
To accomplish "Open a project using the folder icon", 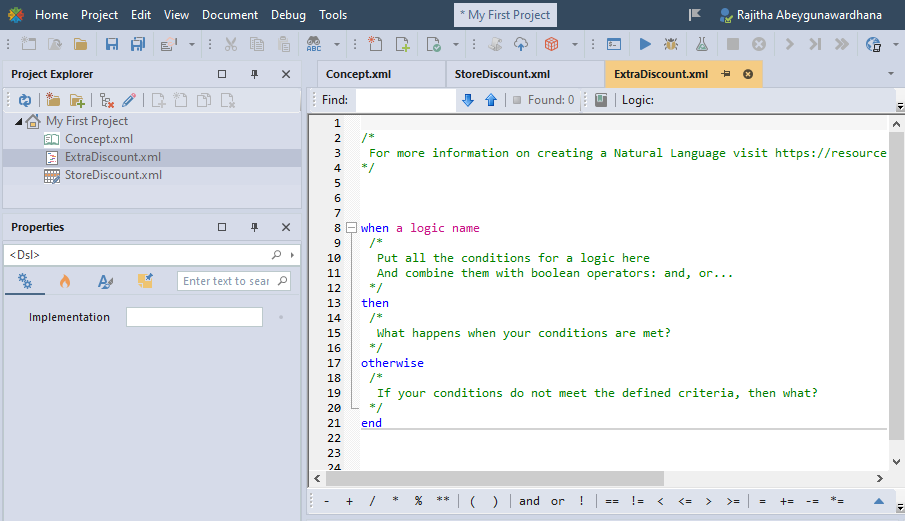I will click(x=80, y=44).
